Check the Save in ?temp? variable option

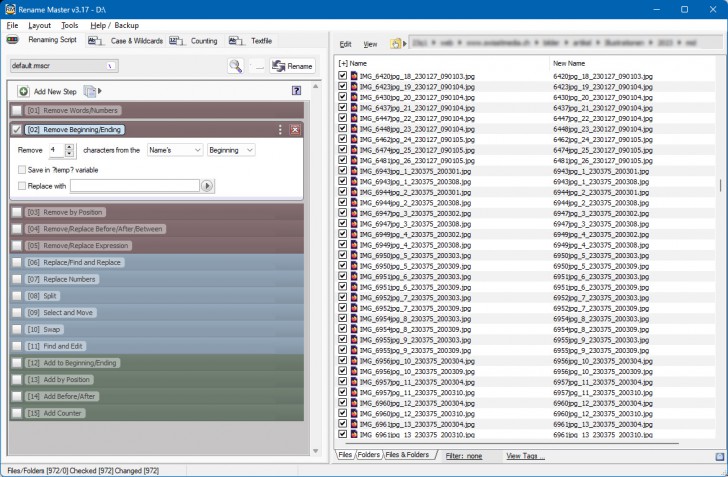23,170
